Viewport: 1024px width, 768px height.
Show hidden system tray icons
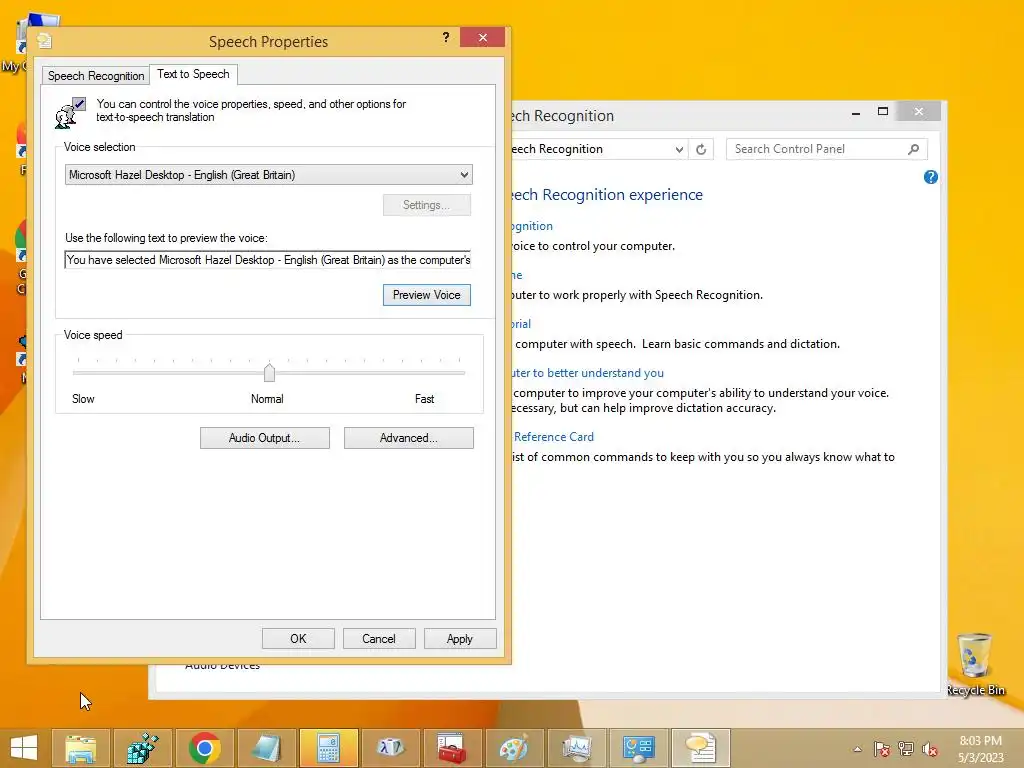(x=857, y=749)
